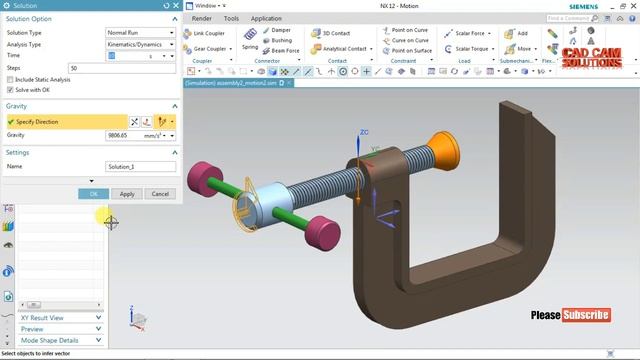Click the OK button
640x360 pixels.
click(93, 194)
